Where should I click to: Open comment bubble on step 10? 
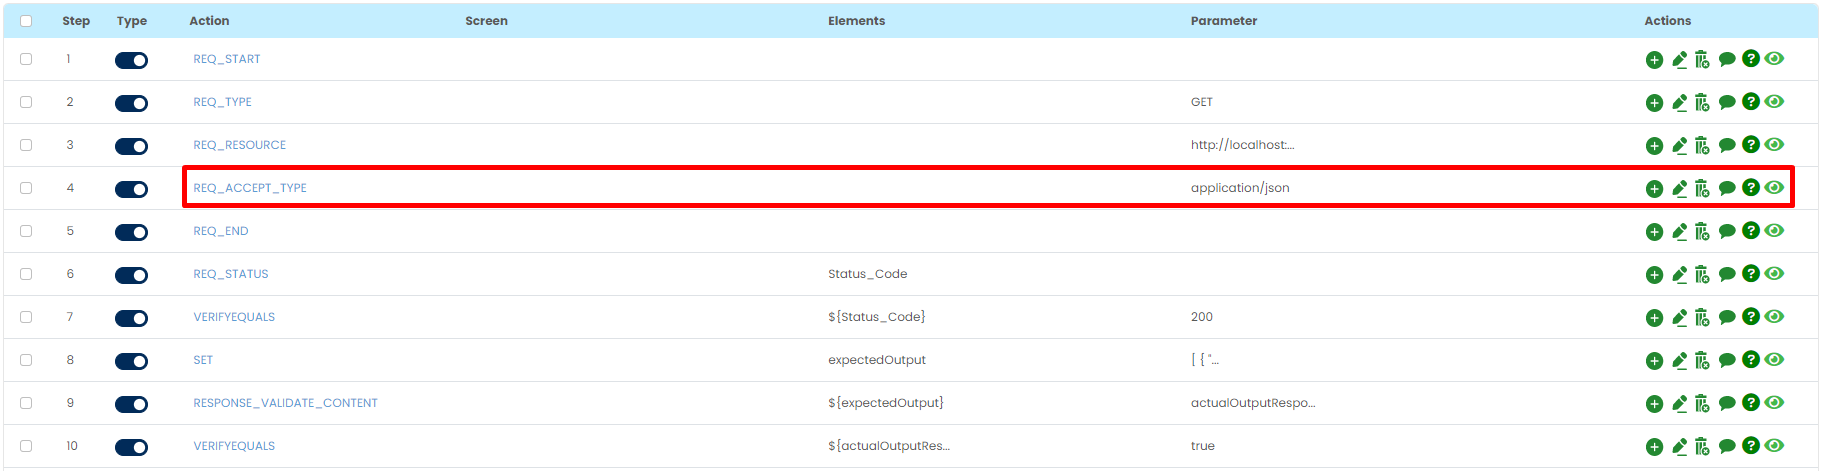coord(1726,447)
